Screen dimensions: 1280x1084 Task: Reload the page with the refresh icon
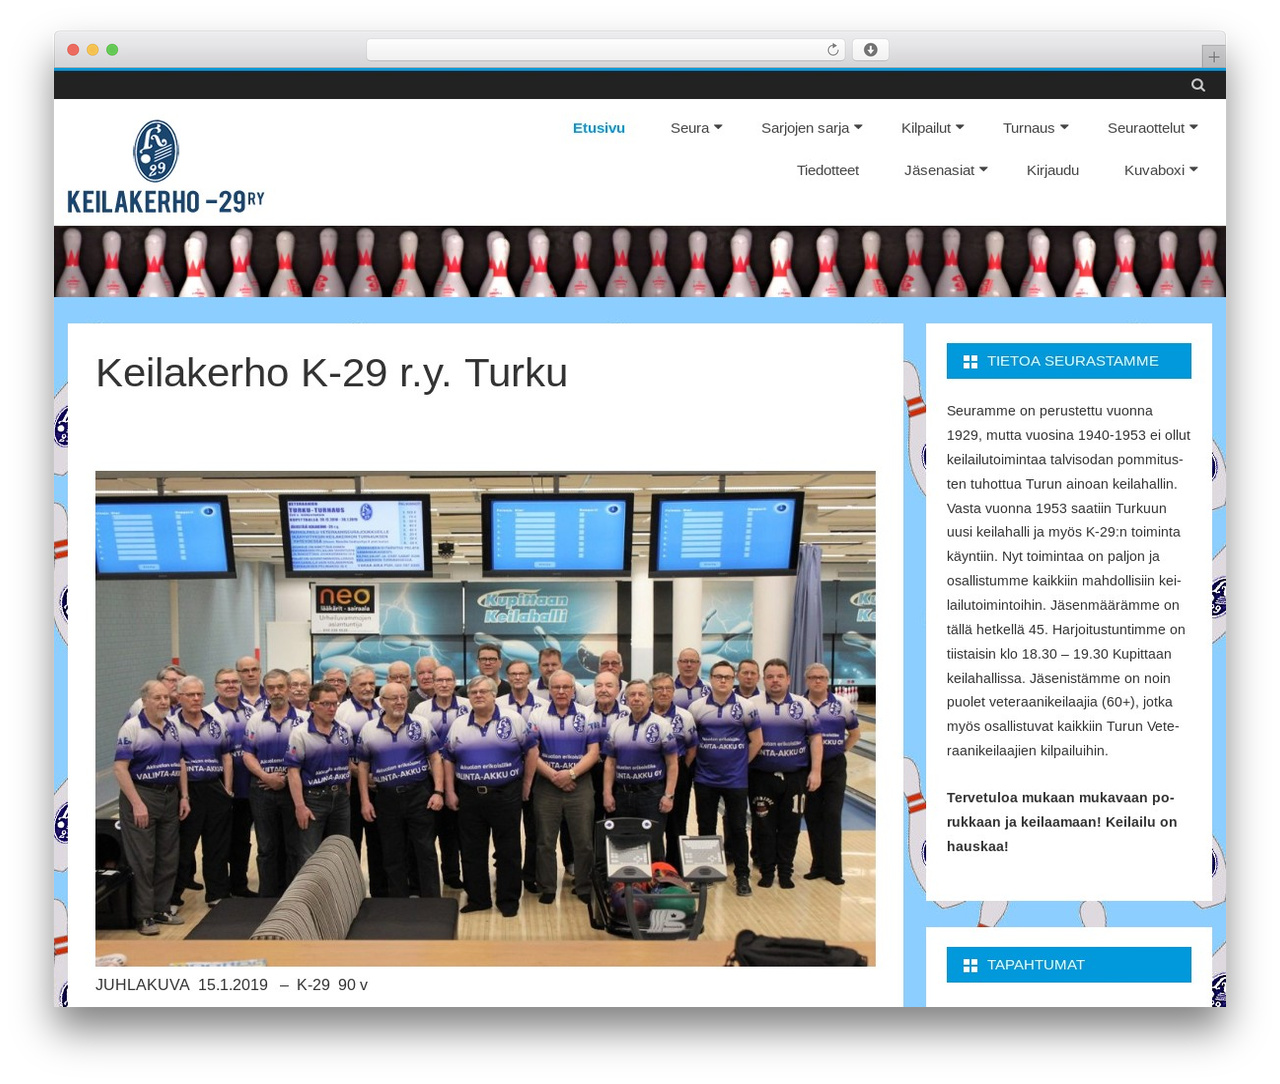(x=833, y=50)
